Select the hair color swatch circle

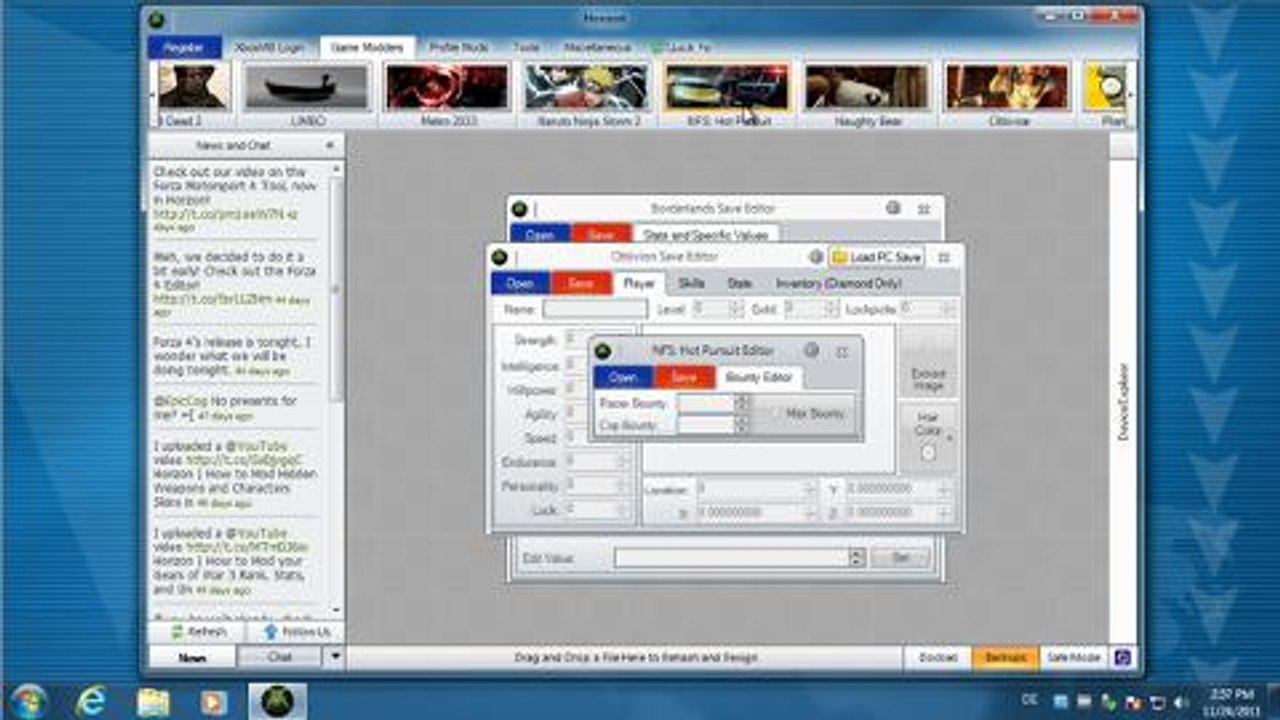pyautogui.click(x=928, y=452)
